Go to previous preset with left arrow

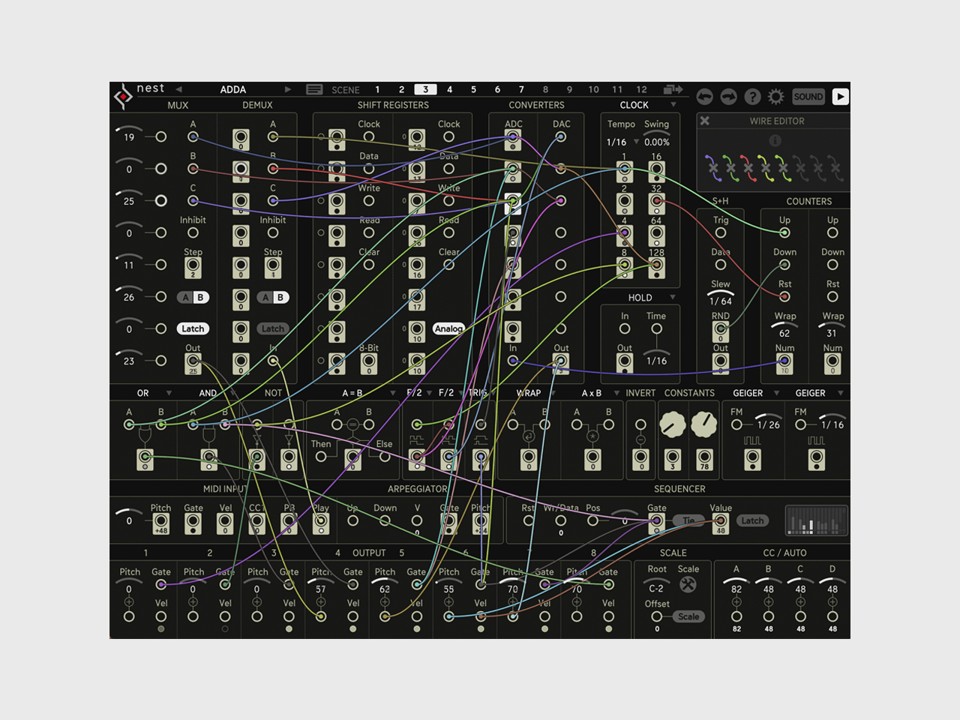pos(179,89)
